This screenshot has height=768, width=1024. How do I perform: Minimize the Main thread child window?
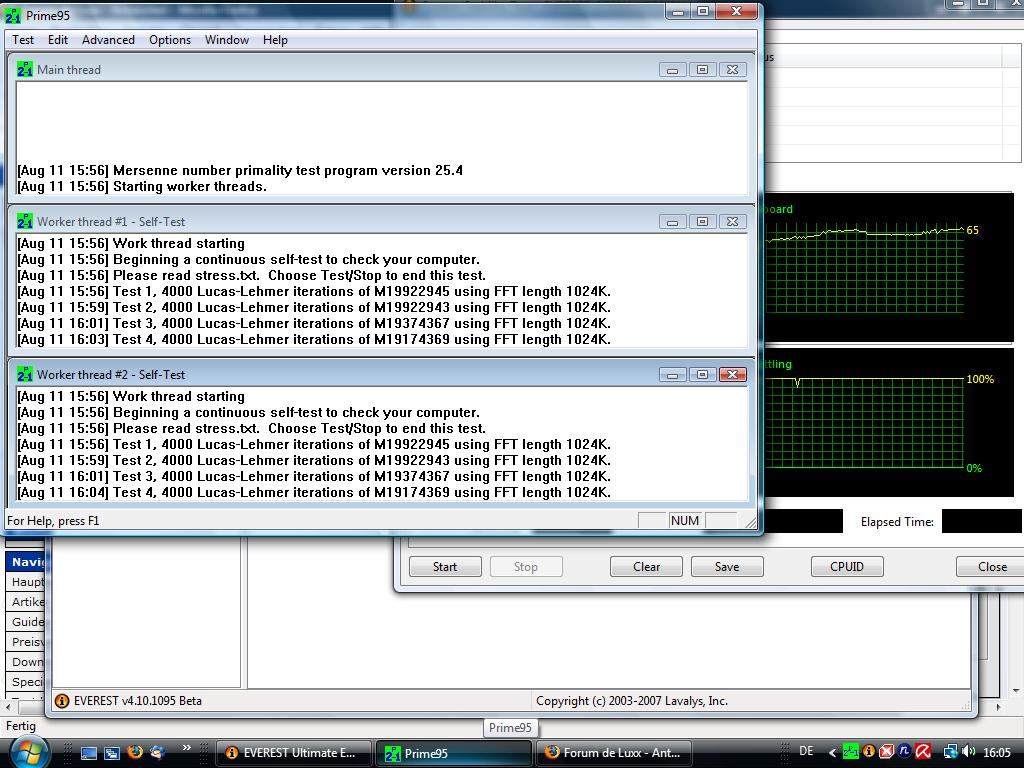[x=673, y=70]
